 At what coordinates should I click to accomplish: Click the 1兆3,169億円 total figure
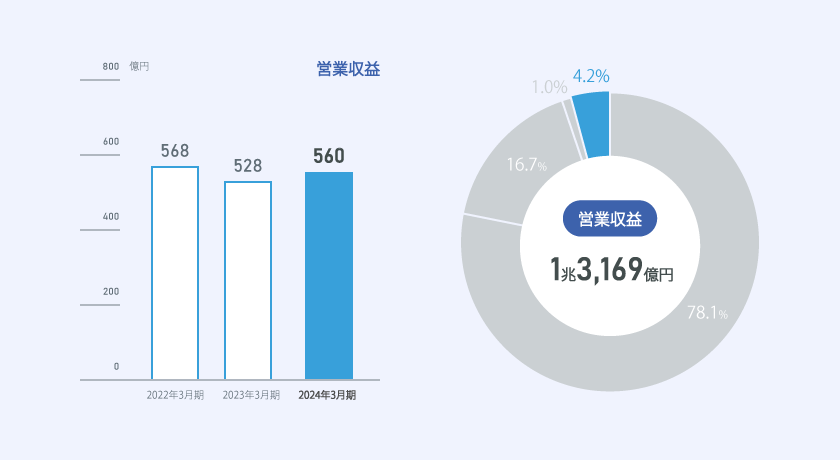pos(612,269)
